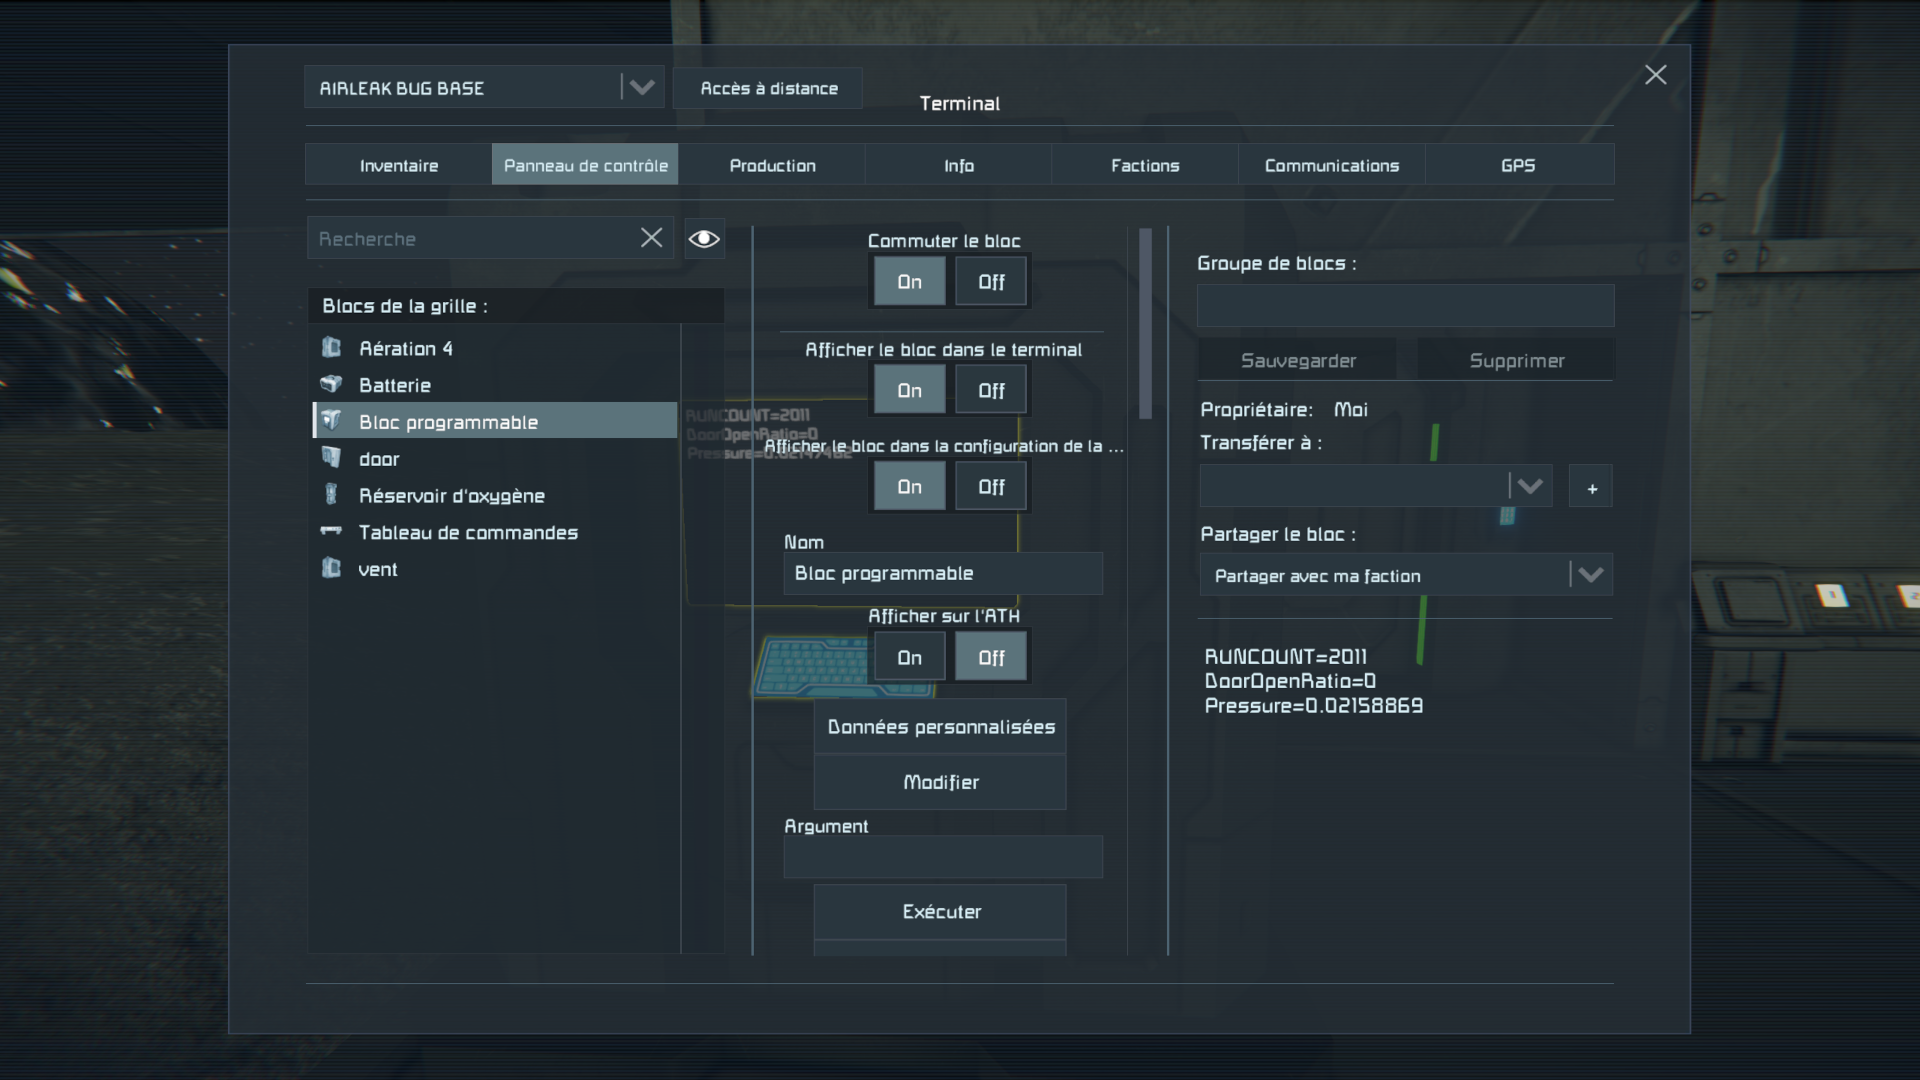Click the Aération 4 vent block icon
The height and width of the screenshot is (1080, 1920).
331,348
